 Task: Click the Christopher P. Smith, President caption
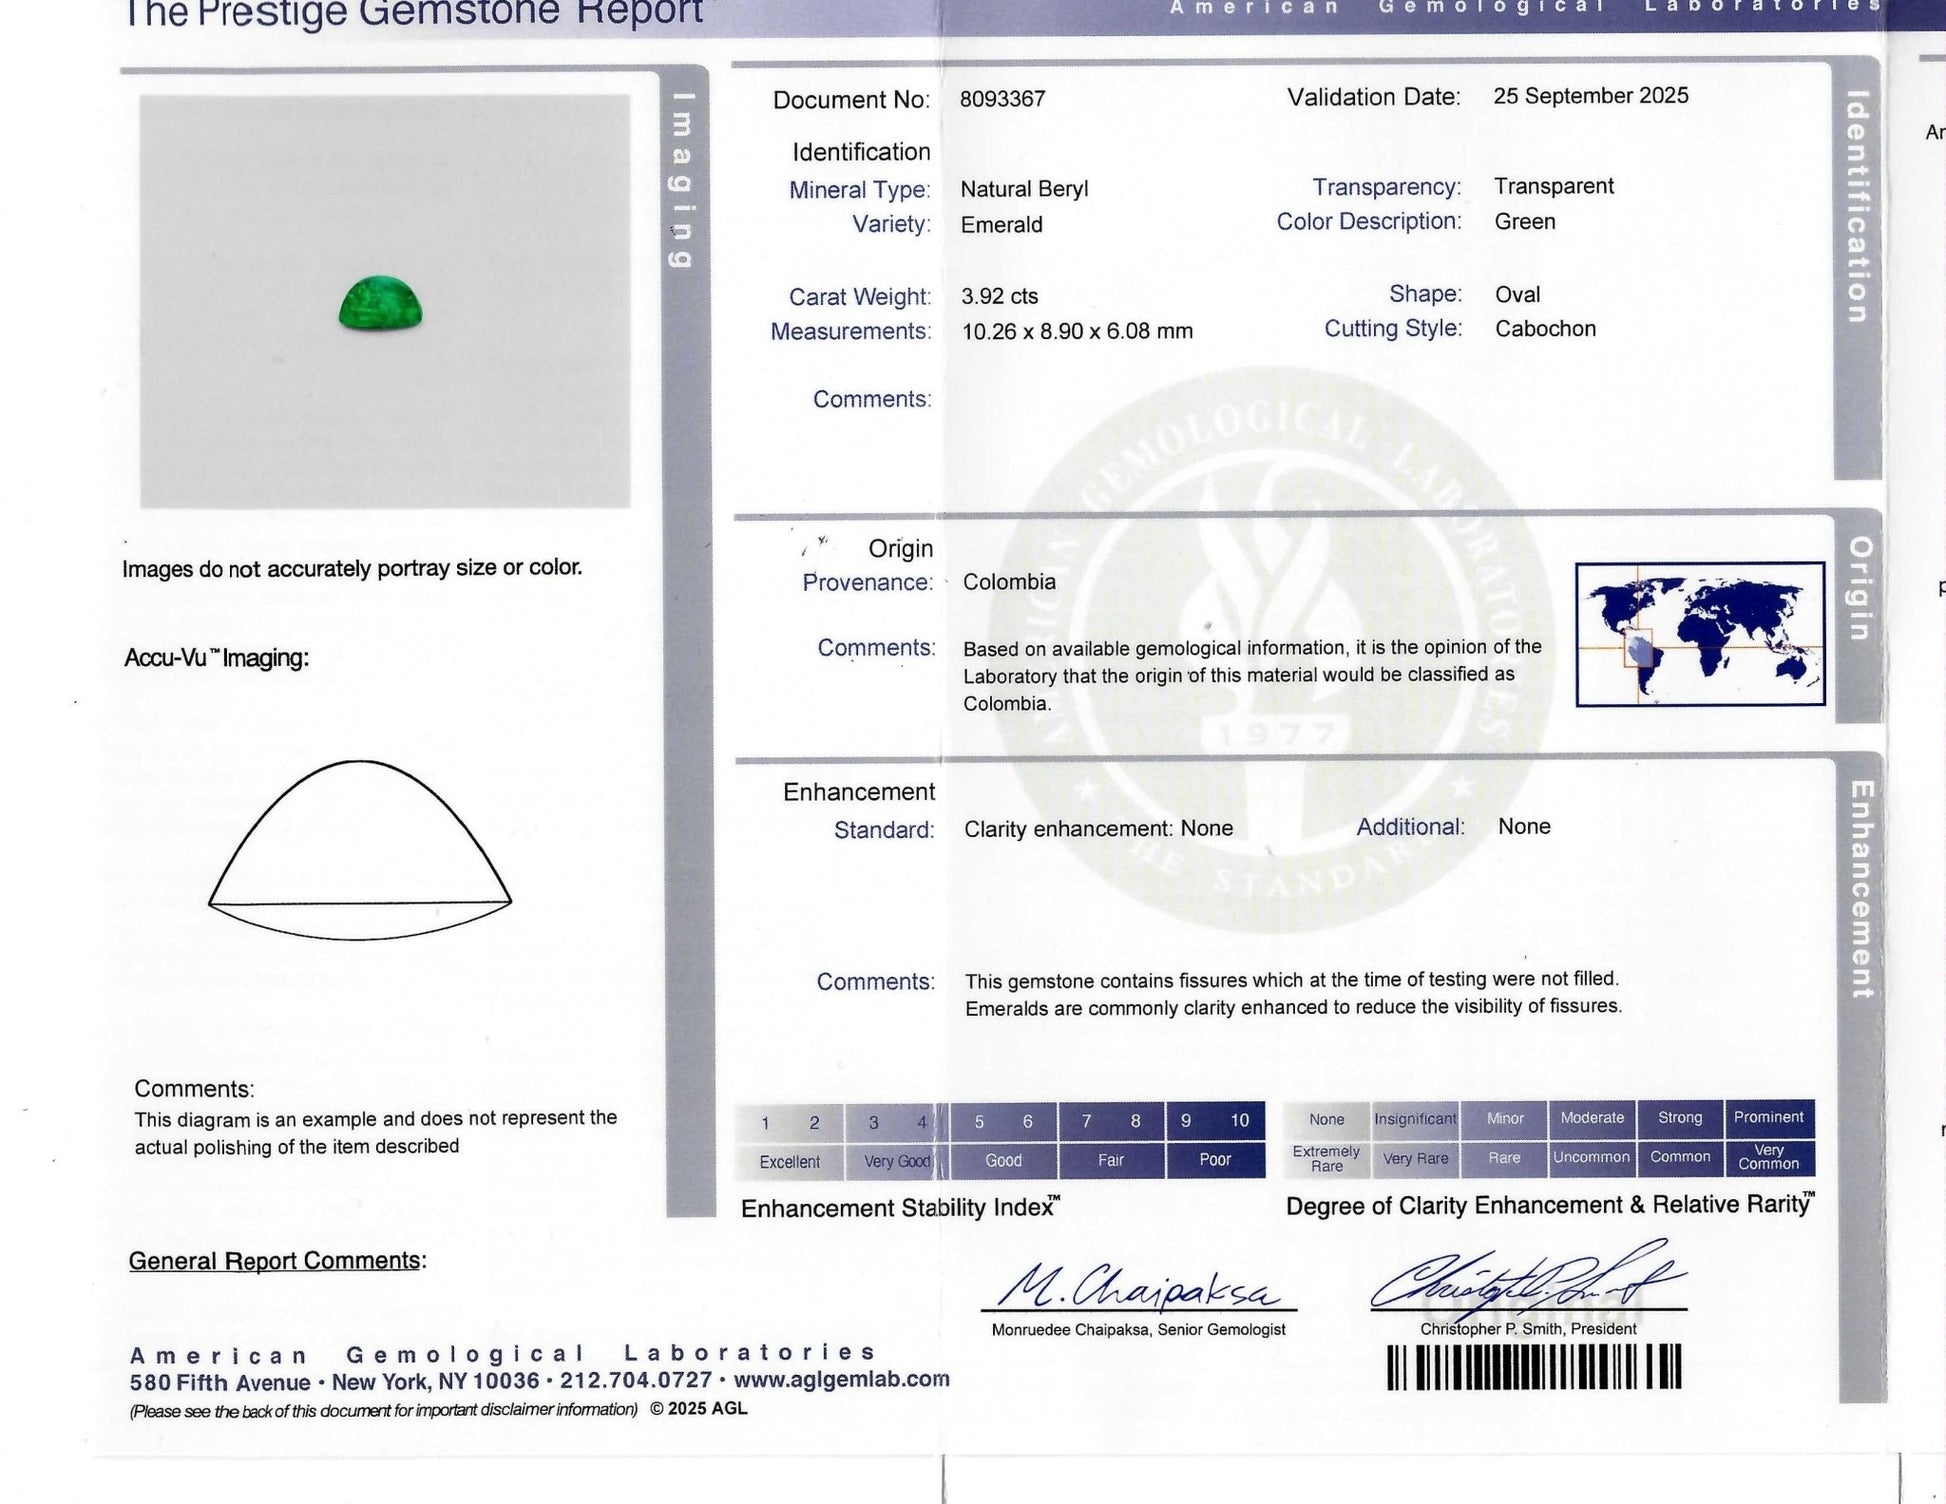1528,1329
